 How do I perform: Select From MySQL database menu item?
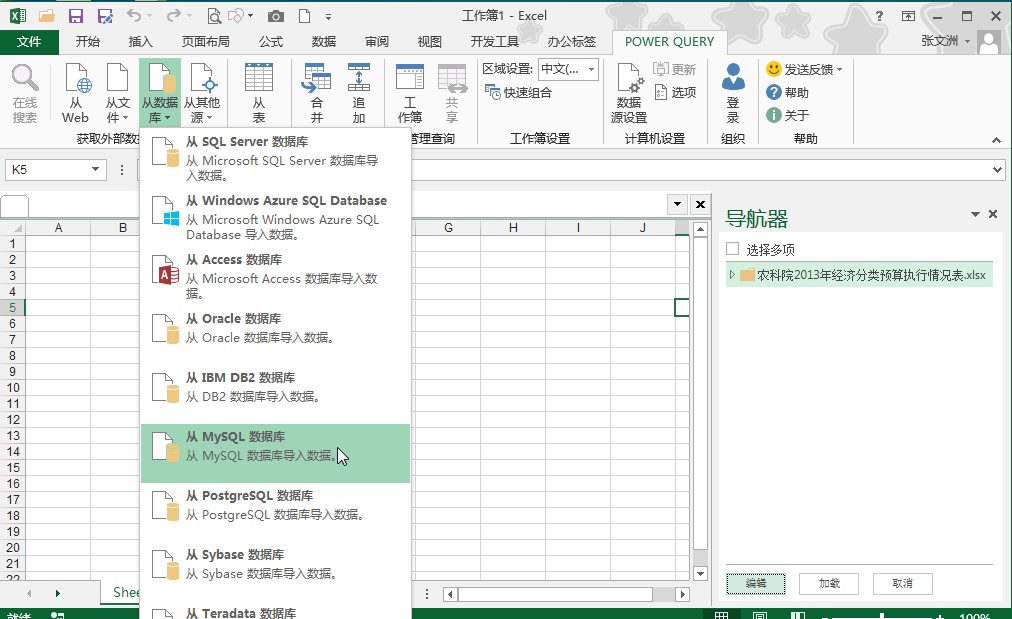point(276,453)
